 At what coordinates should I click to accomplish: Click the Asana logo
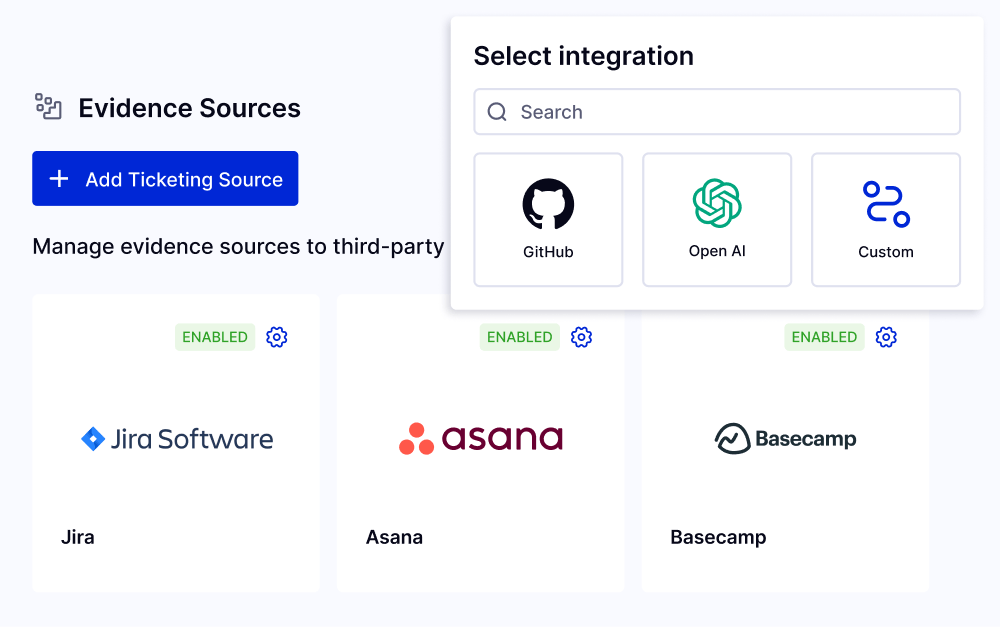[480, 438]
